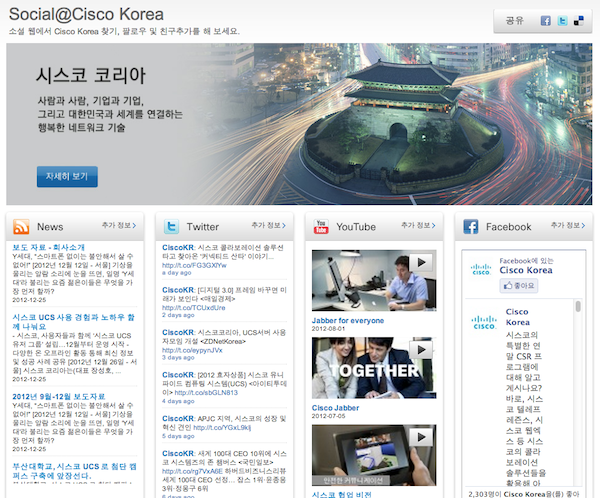
Task: Click CiscoKR name in APJC 지역 tweet
Action: tap(178, 419)
